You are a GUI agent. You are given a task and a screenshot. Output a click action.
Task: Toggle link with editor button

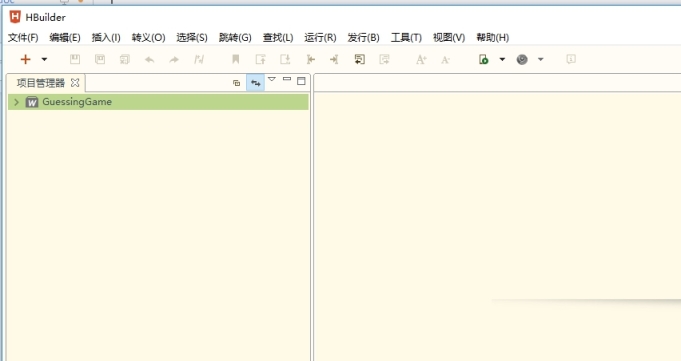(x=255, y=83)
